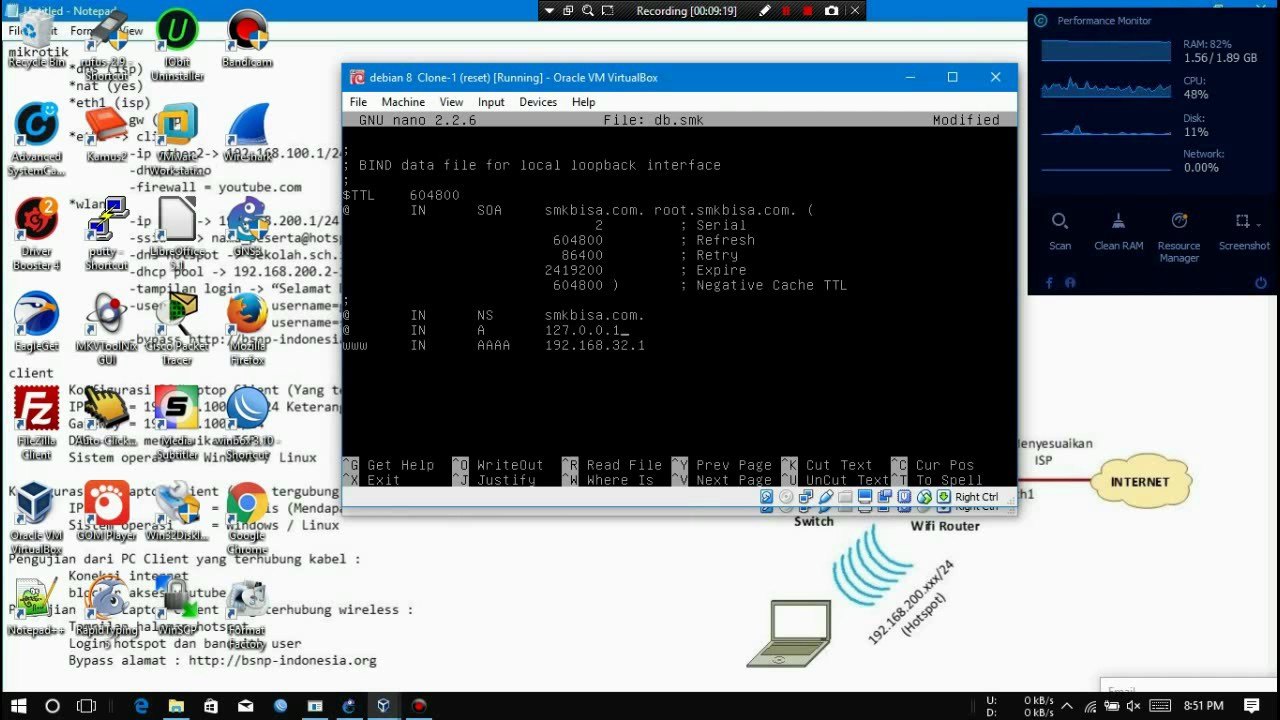Click the shared folders indicator in VirtualBox status bar
Viewport: 1280px width, 720px height.
845,497
